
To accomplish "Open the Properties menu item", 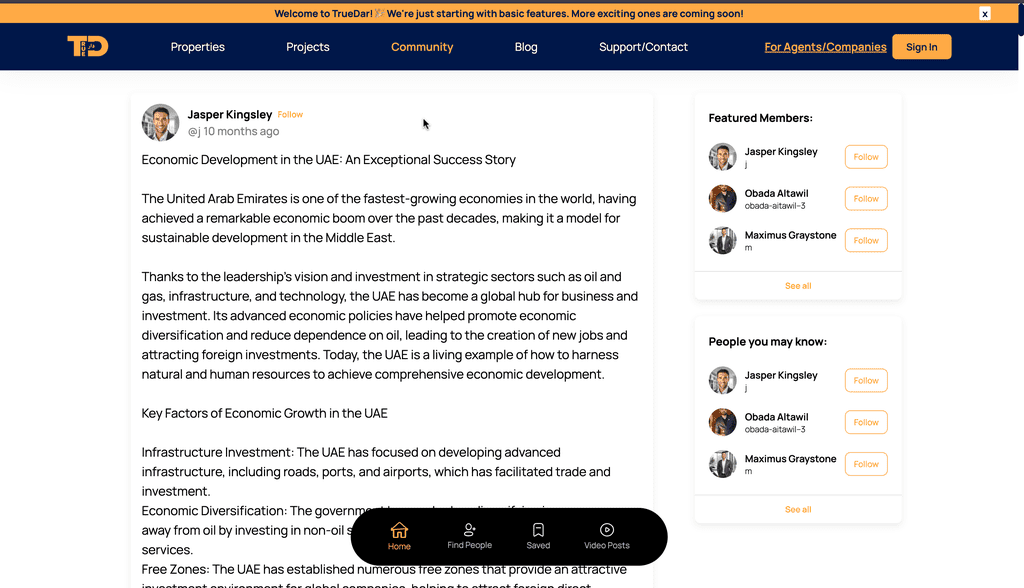I will [x=197, y=47].
